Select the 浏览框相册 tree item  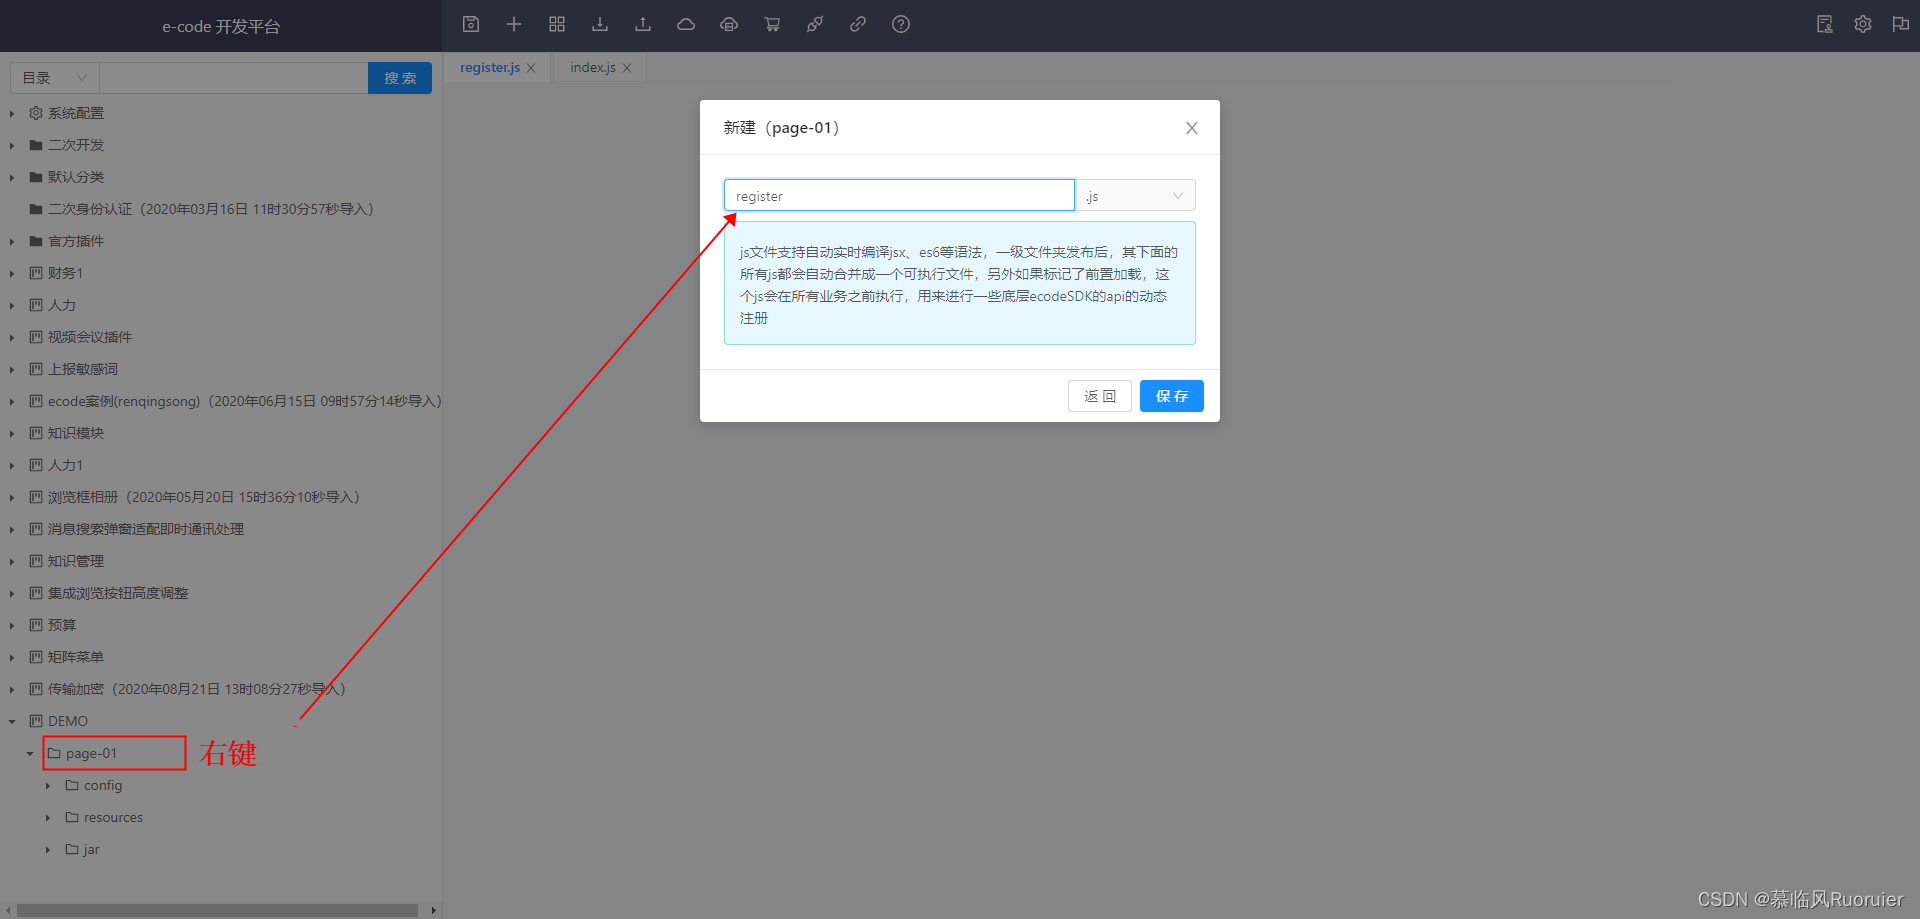tap(204, 497)
